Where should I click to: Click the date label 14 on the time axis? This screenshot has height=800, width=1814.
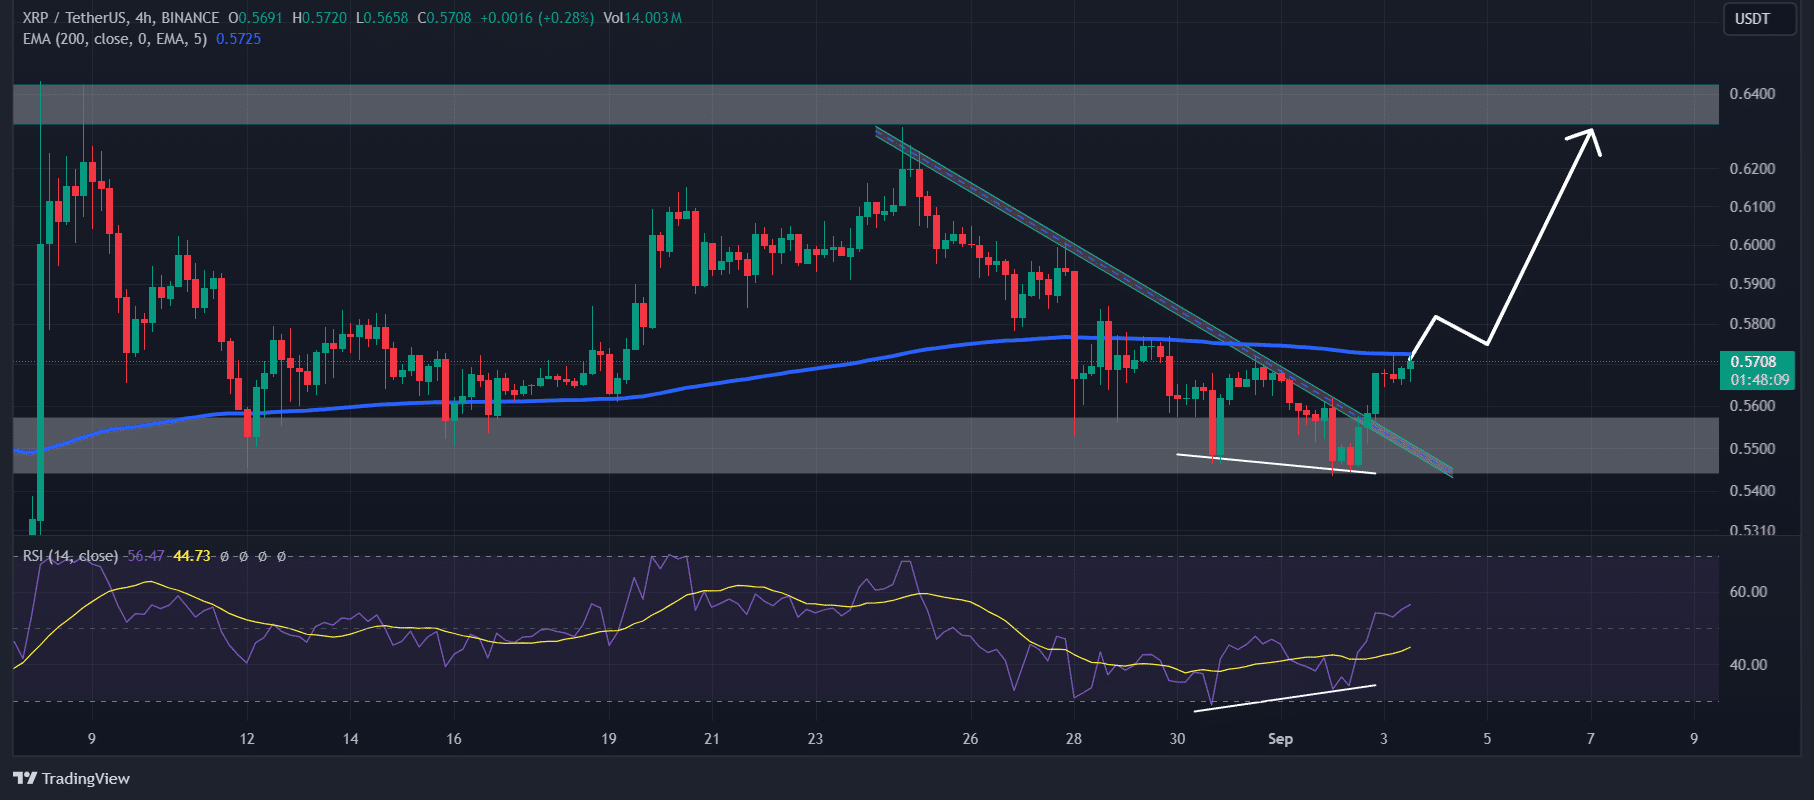coord(351,739)
